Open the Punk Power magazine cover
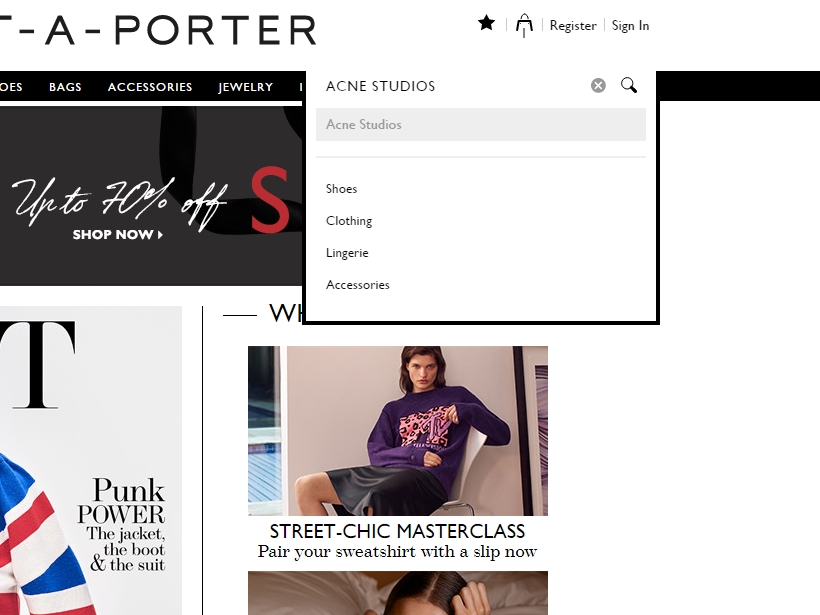Viewport: 820px width, 615px height. 91,461
